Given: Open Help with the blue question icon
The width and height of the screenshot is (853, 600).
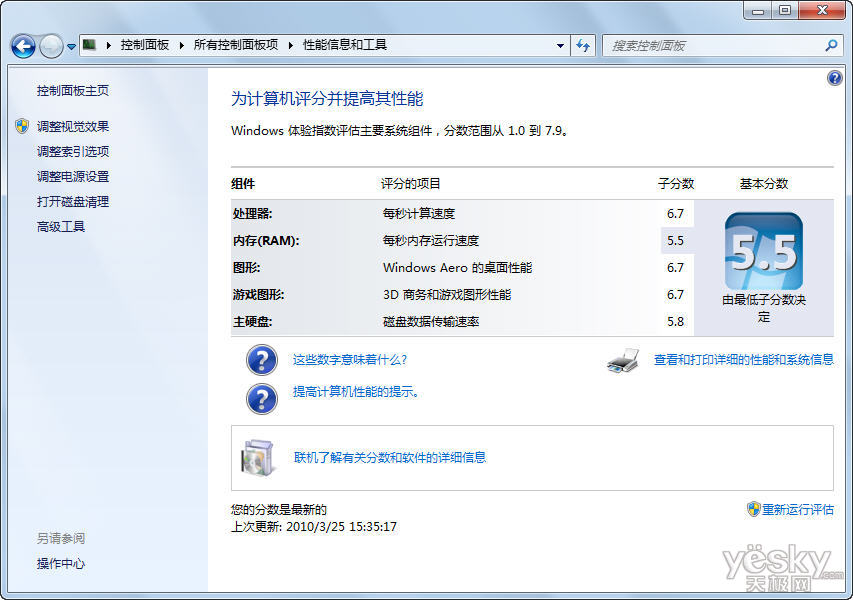Looking at the screenshot, I should (834, 78).
